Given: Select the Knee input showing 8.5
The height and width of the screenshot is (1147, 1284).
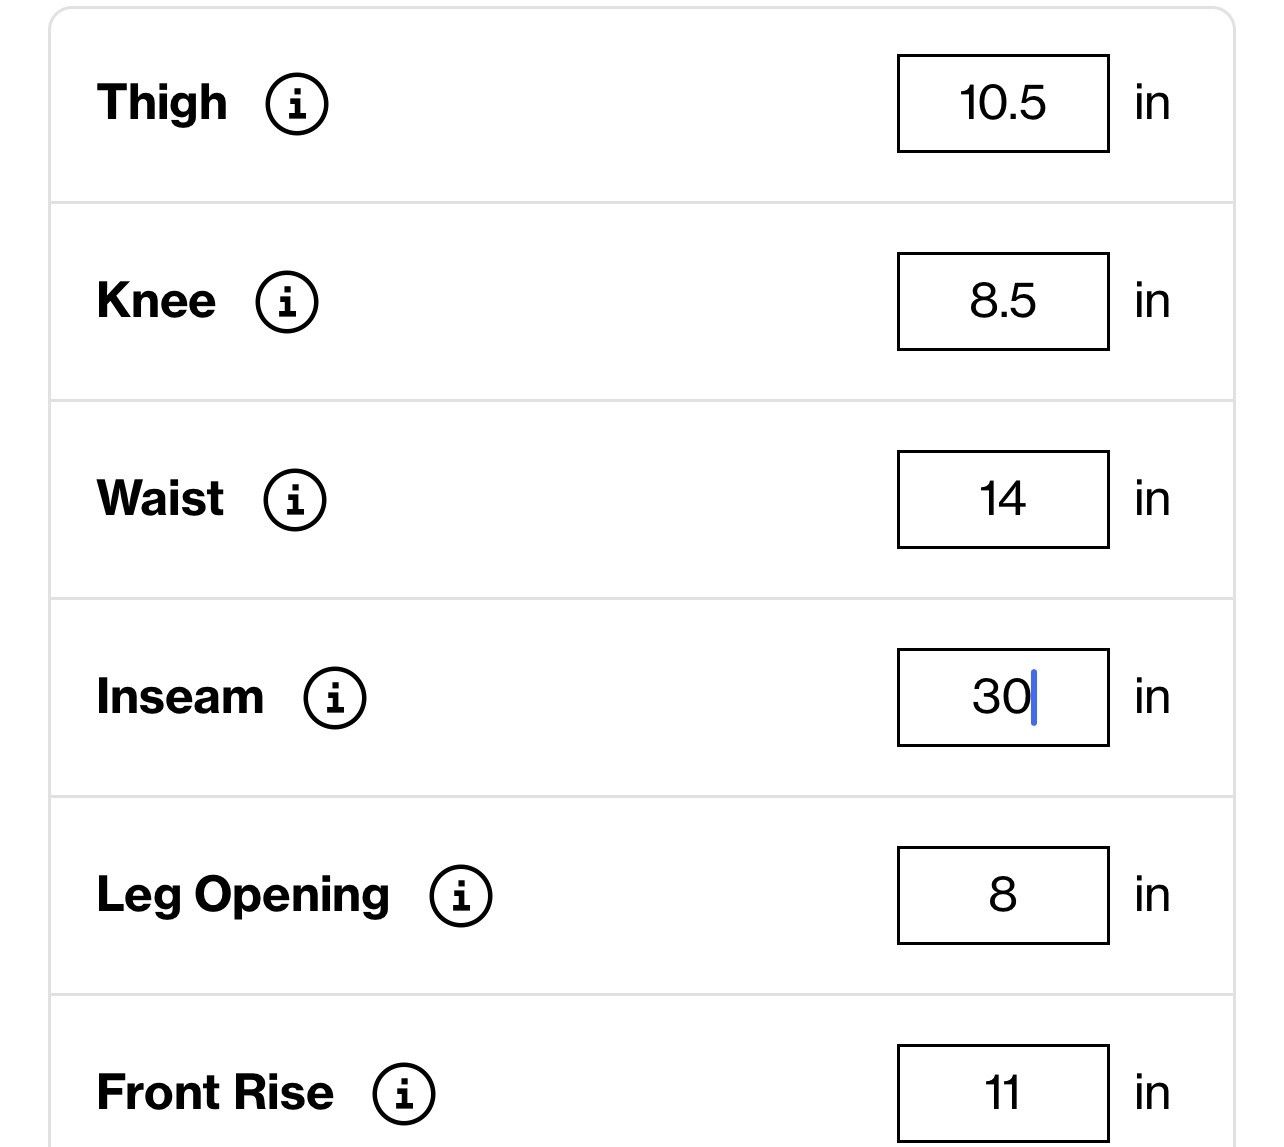Looking at the screenshot, I should click(x=1003, y=301).
